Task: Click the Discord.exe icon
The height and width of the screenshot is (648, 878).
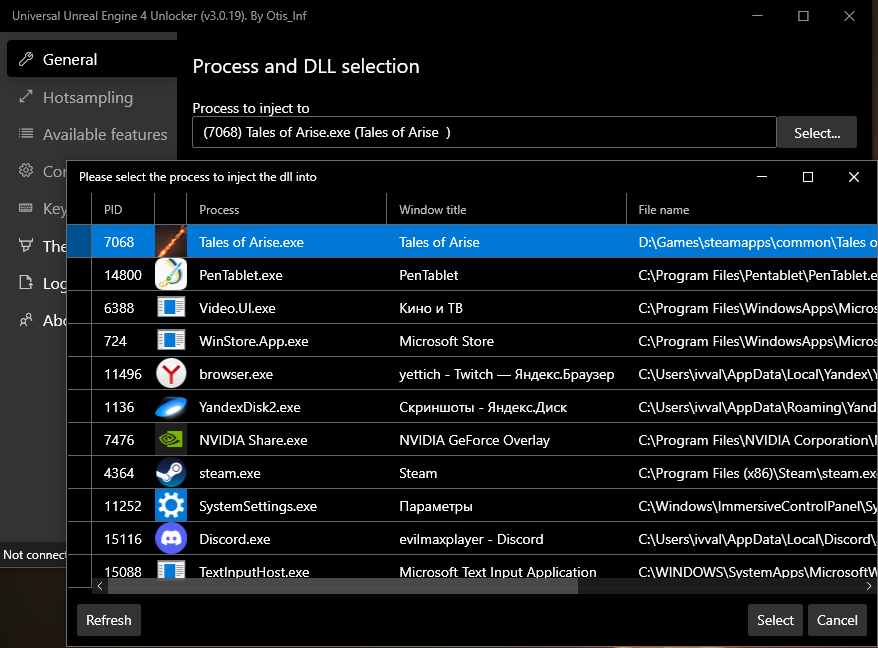Action: tap(171, 539)
